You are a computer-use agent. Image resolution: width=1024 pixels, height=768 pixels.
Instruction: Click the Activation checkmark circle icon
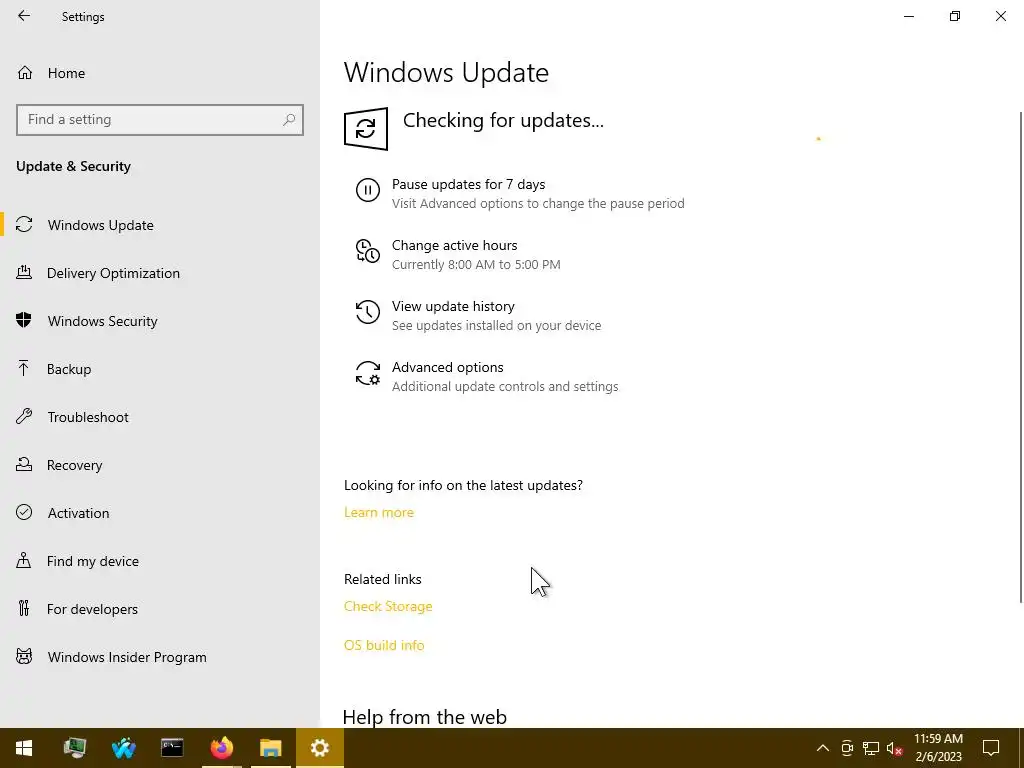[x=24, y=512]
